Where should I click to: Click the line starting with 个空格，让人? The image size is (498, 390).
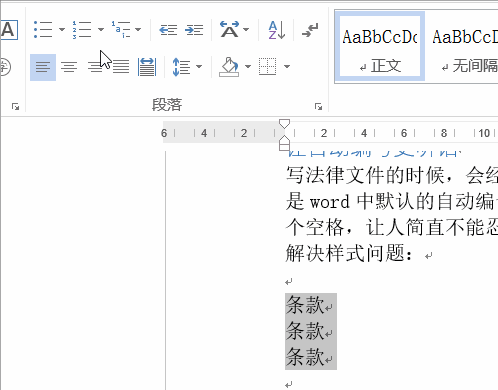click(392, 227)
